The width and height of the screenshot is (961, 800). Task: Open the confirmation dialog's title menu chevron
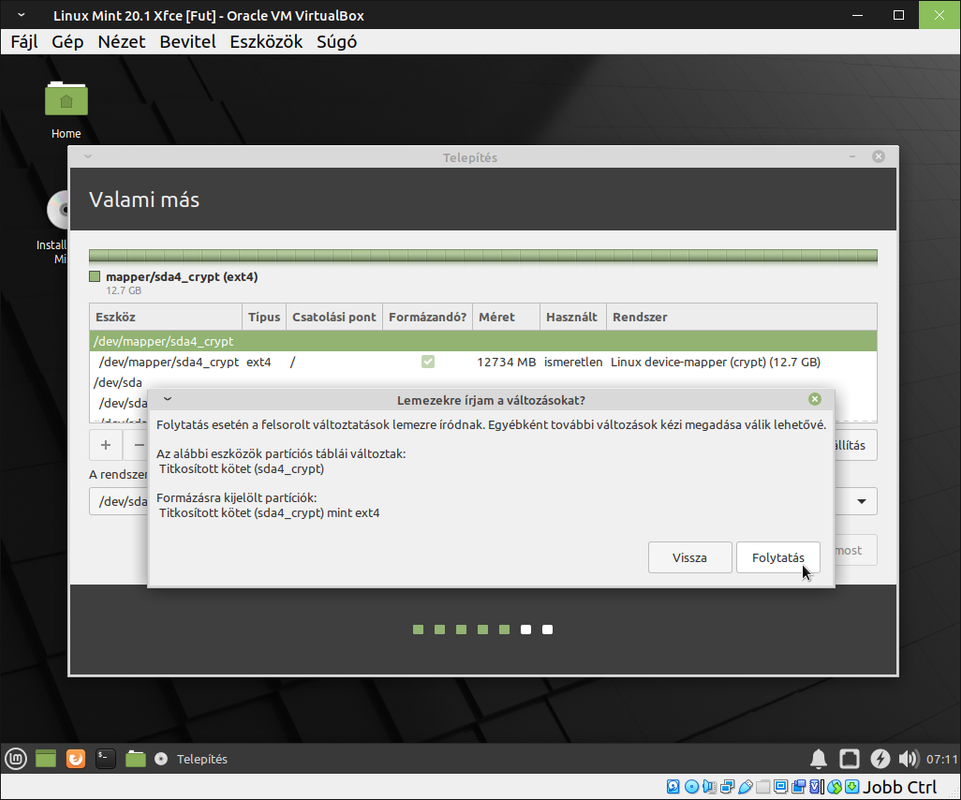[167, 399]
